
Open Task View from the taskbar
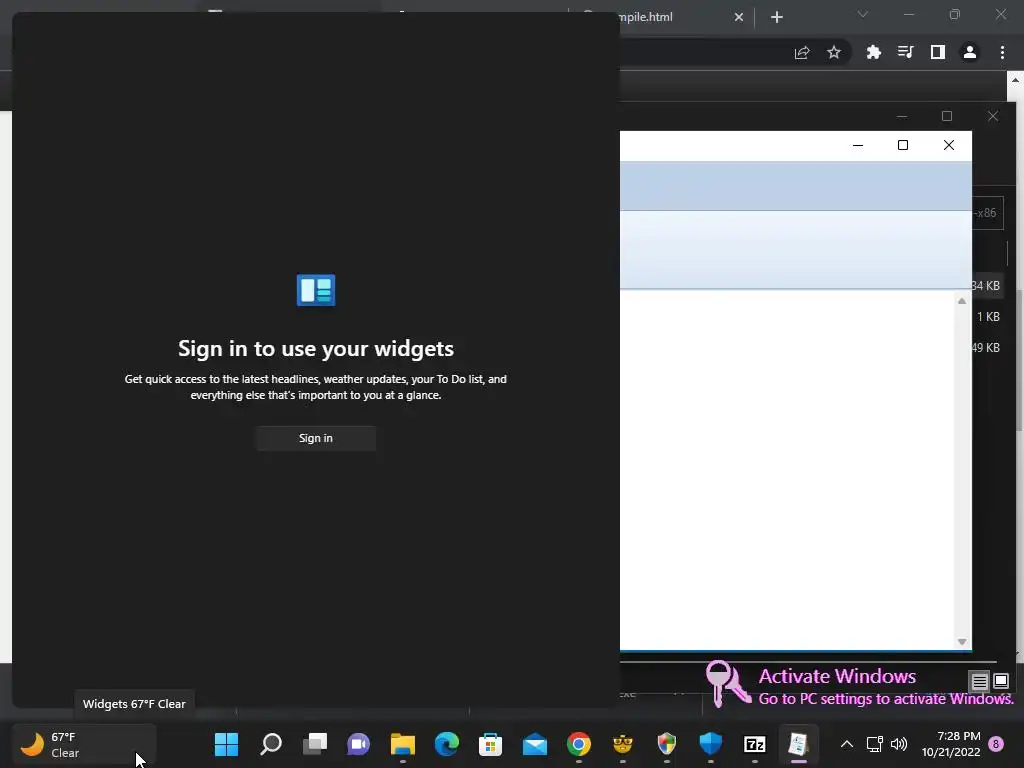point(315,744)
